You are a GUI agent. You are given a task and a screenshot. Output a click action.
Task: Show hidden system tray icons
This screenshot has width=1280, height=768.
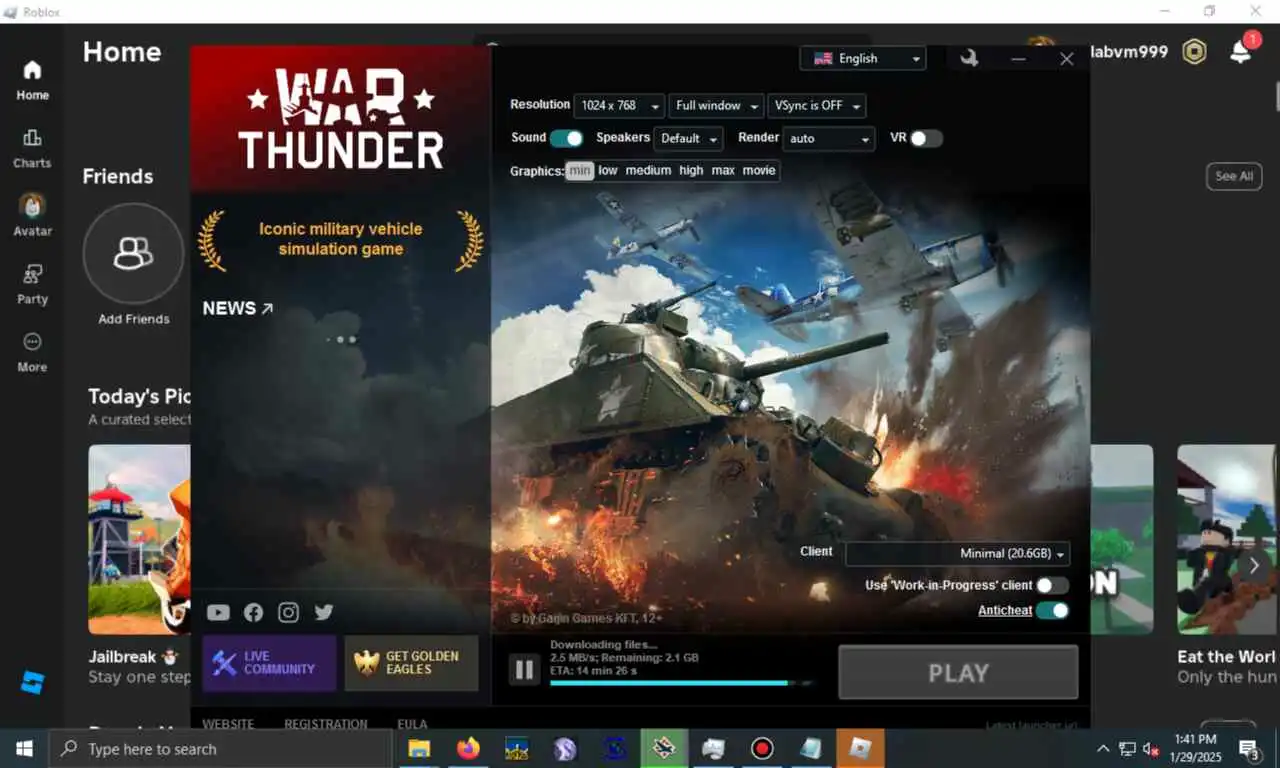(1103, 749)
